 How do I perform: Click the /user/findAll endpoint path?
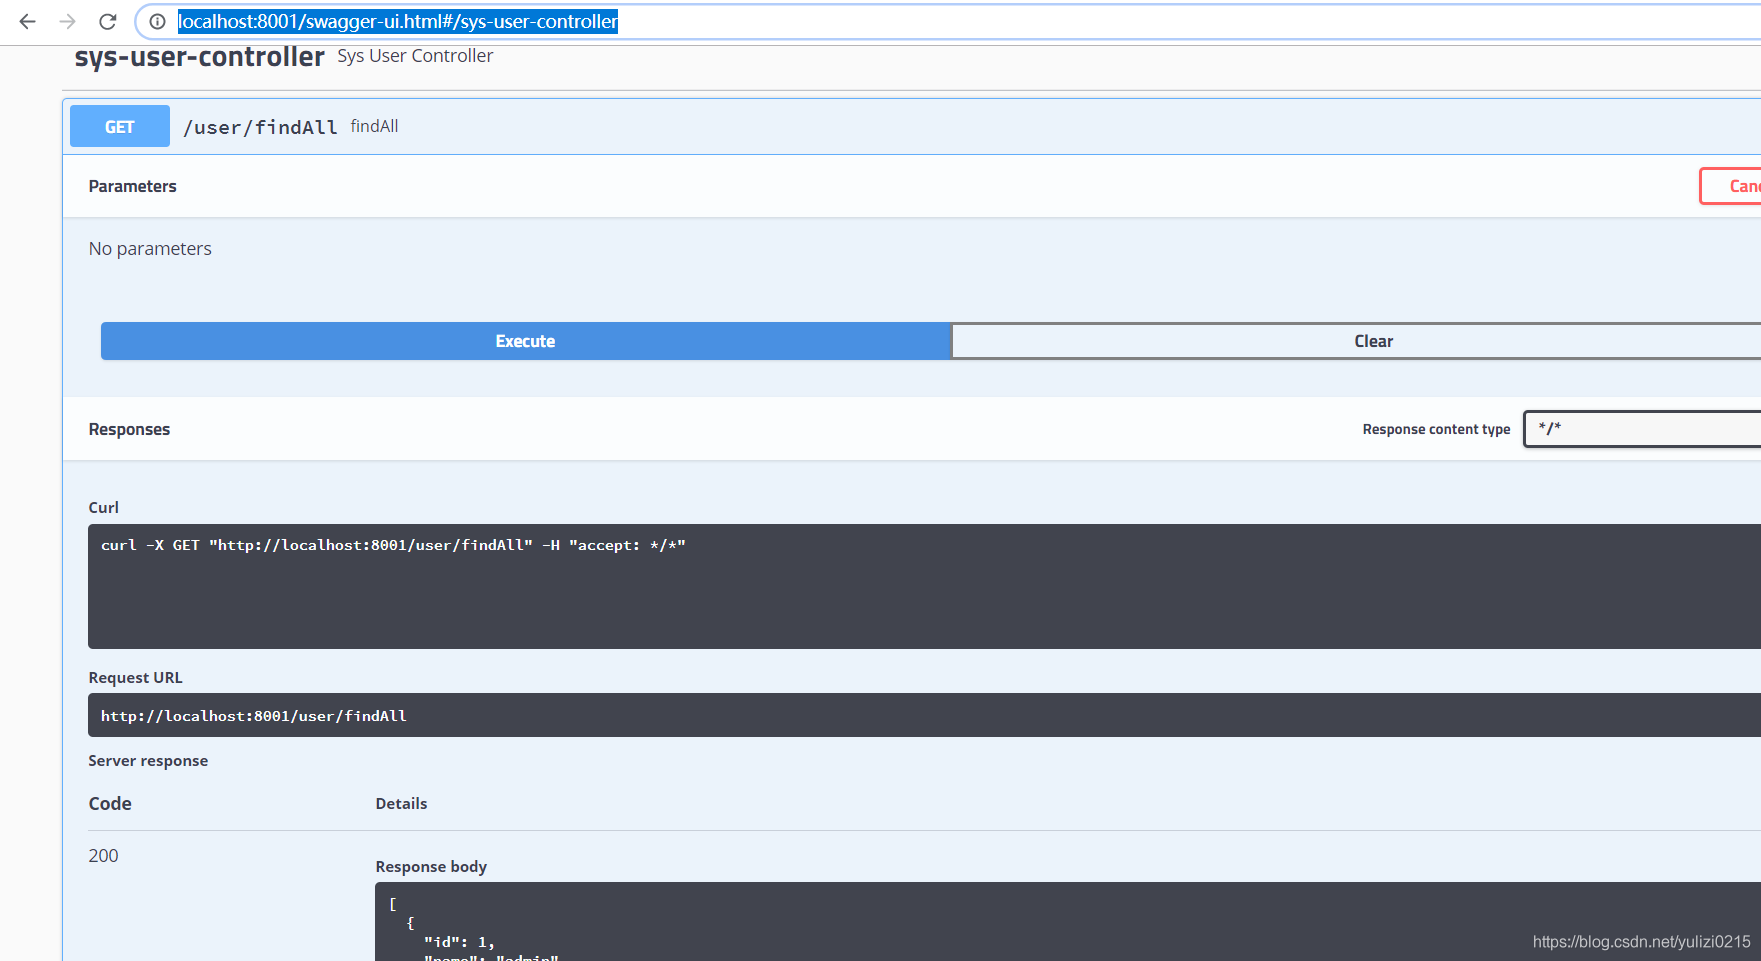click(x=260, y=127)
